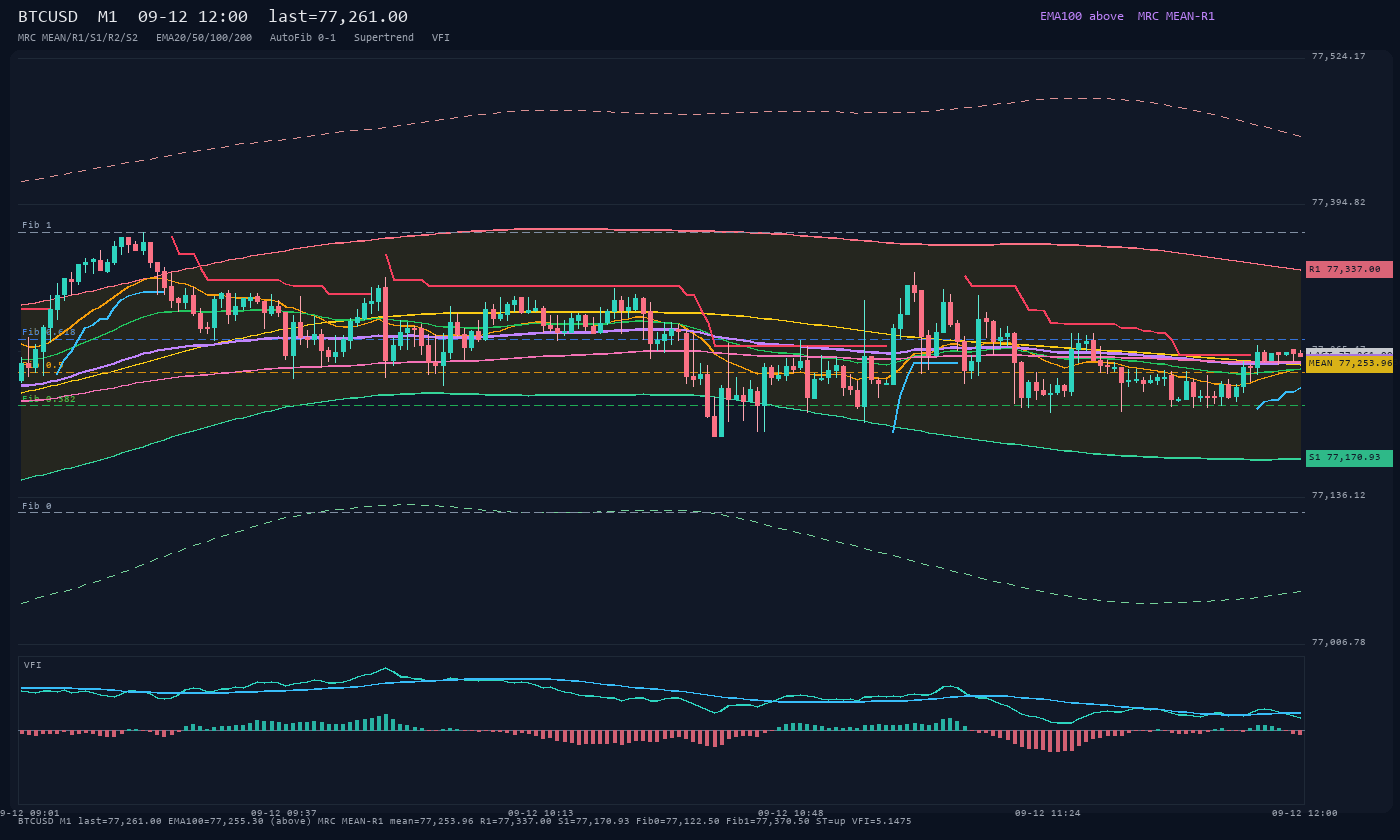The width and height of the screenshot is (1400, 840).
Task: Click the 09-12 09:37 time axis label
Action: point(283,813)
